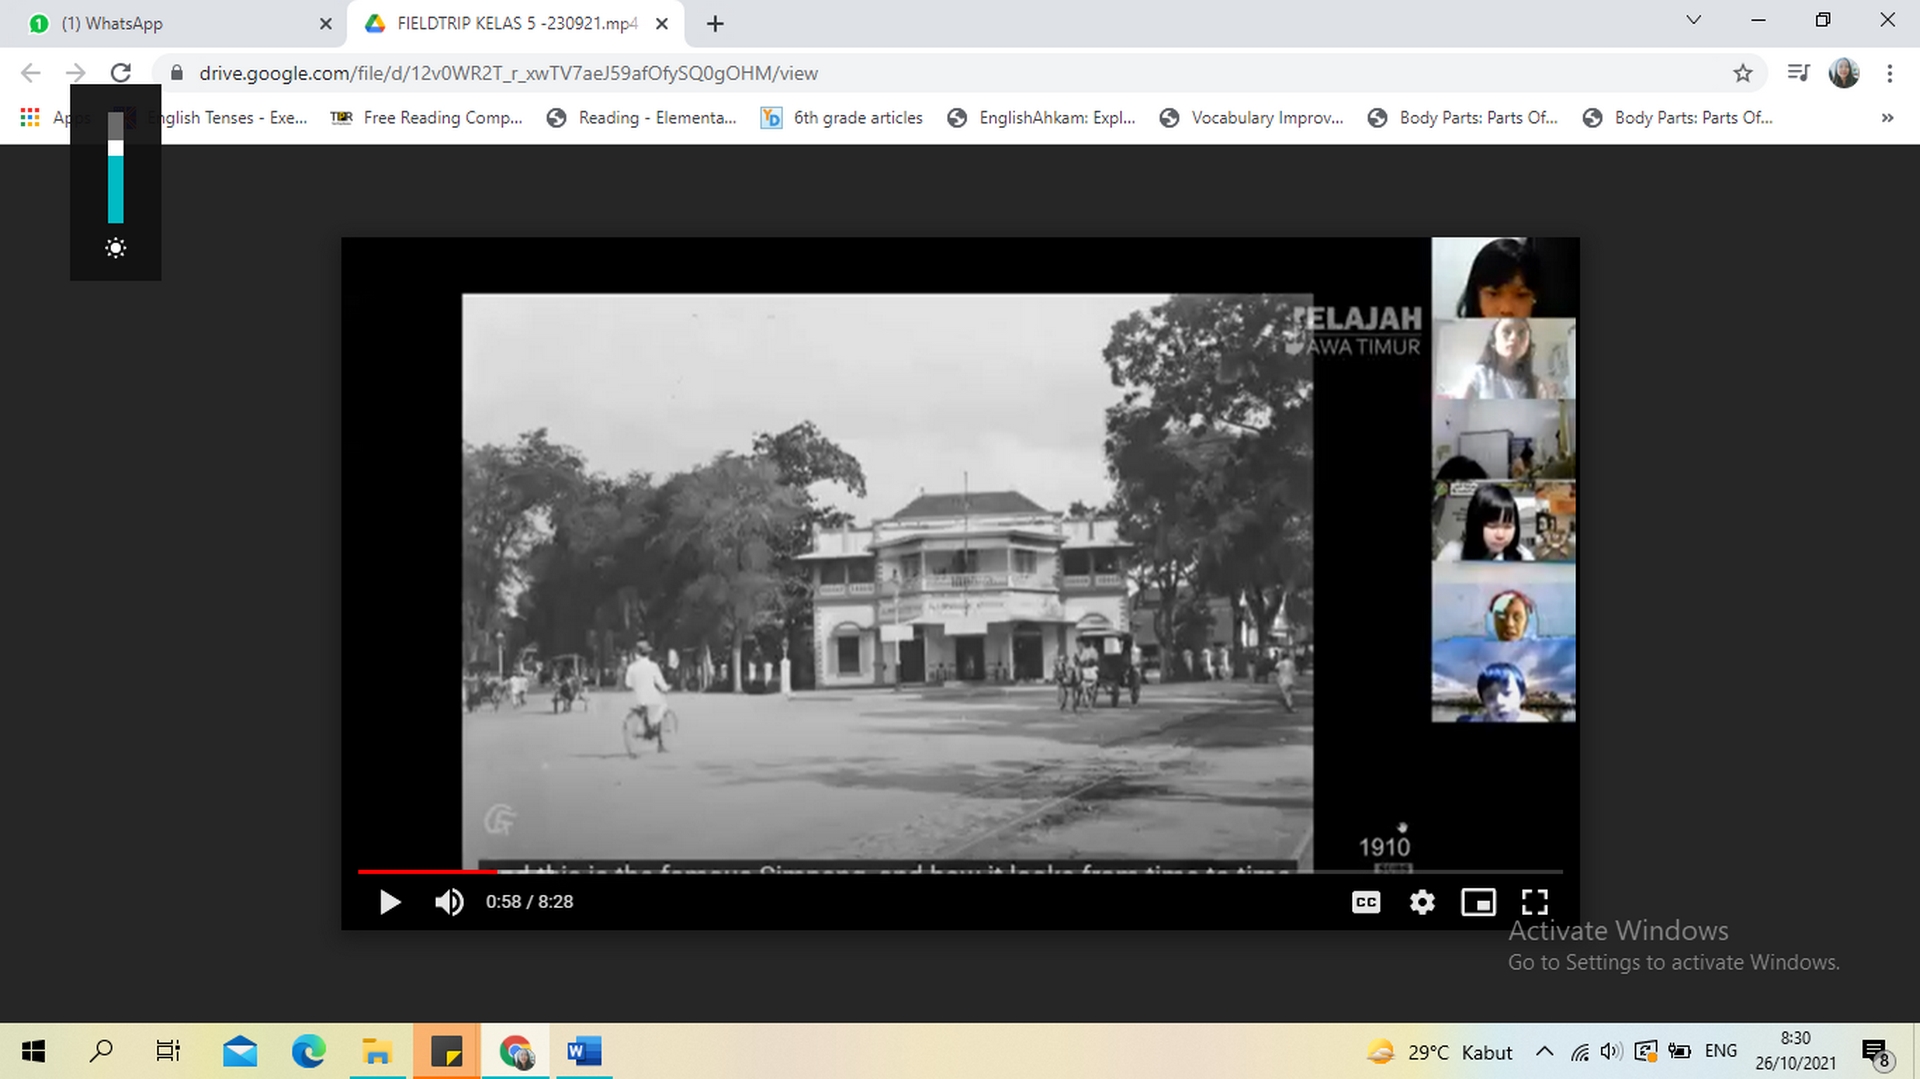This screenshot has height=1079, width=1920.
Task: Seek on the red video progress bar
Action: pos(960,872)
